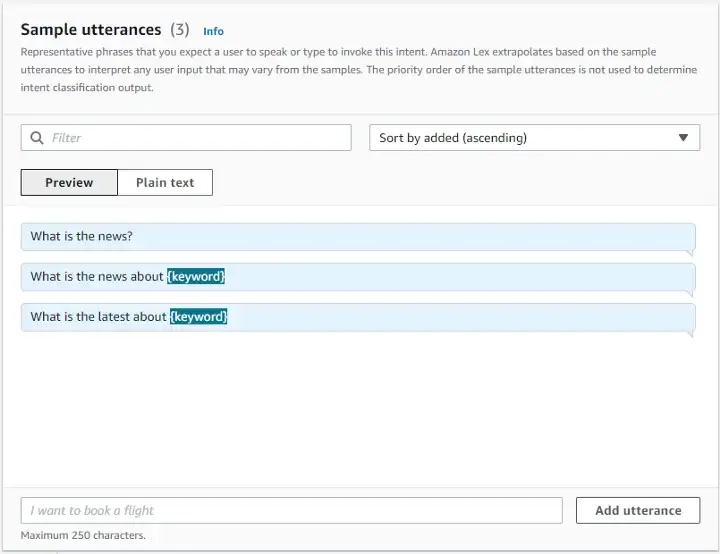720x554 pixels.
Task: Click {keyword} slot in "latest about" utterance
Action: [x=198, y=317]
